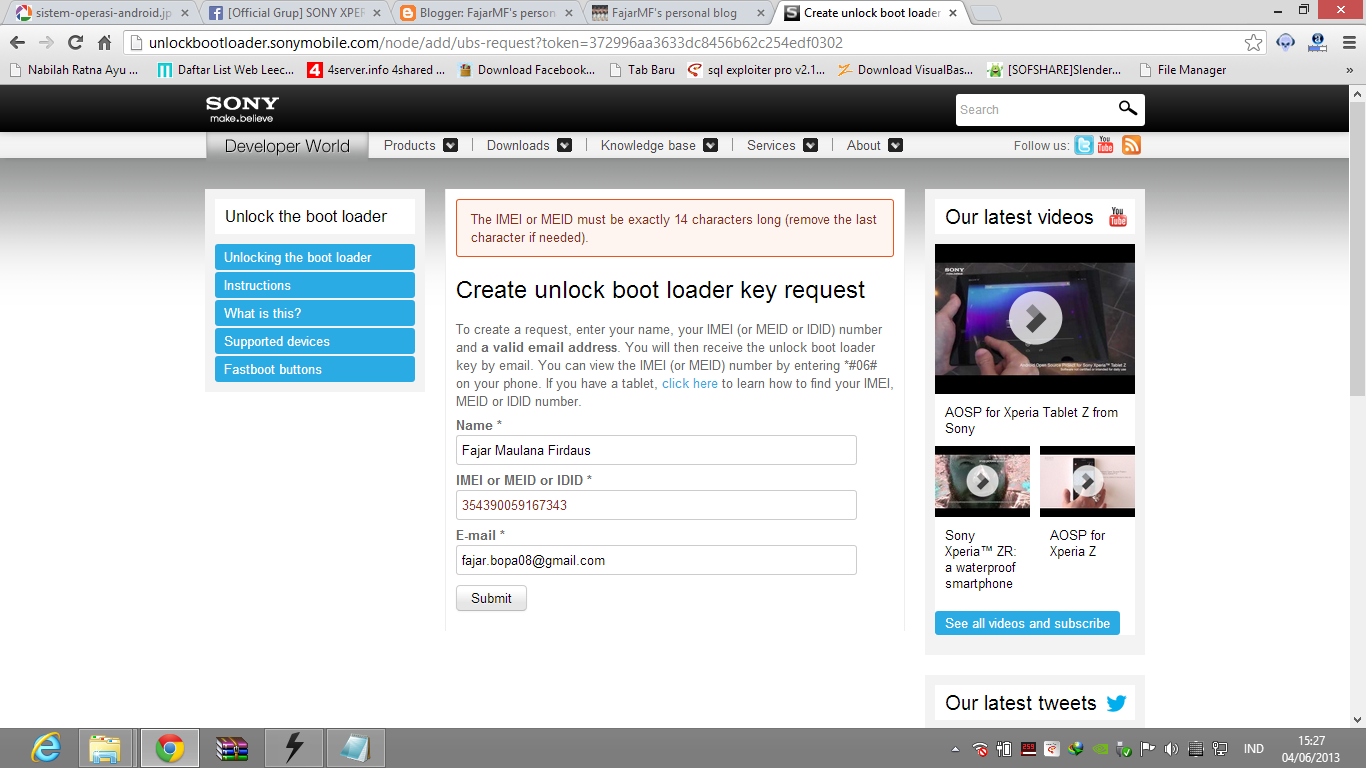Screen dimensions: 1366x768
Task: Open the volume speaker tray icon
Action: tap(1170, 749)
